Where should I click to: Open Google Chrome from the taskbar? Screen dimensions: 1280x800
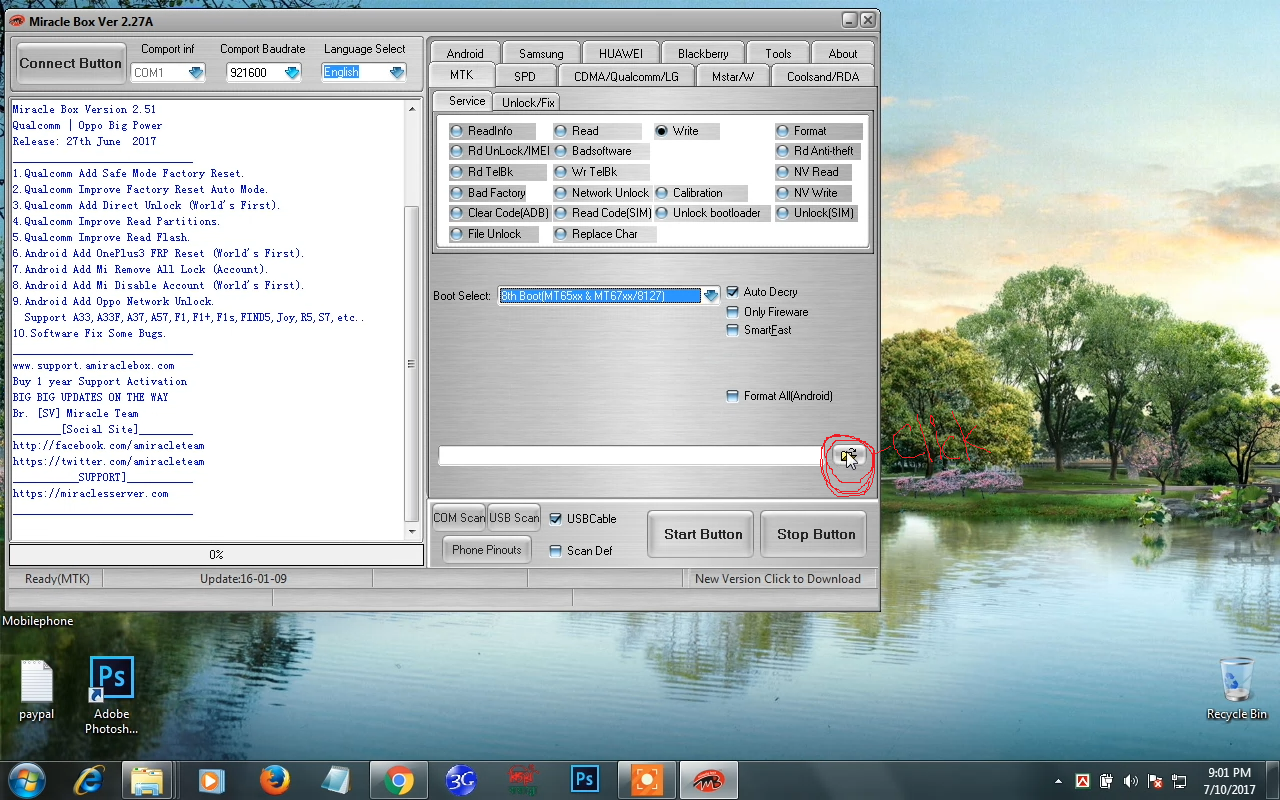tap(398, 779)
